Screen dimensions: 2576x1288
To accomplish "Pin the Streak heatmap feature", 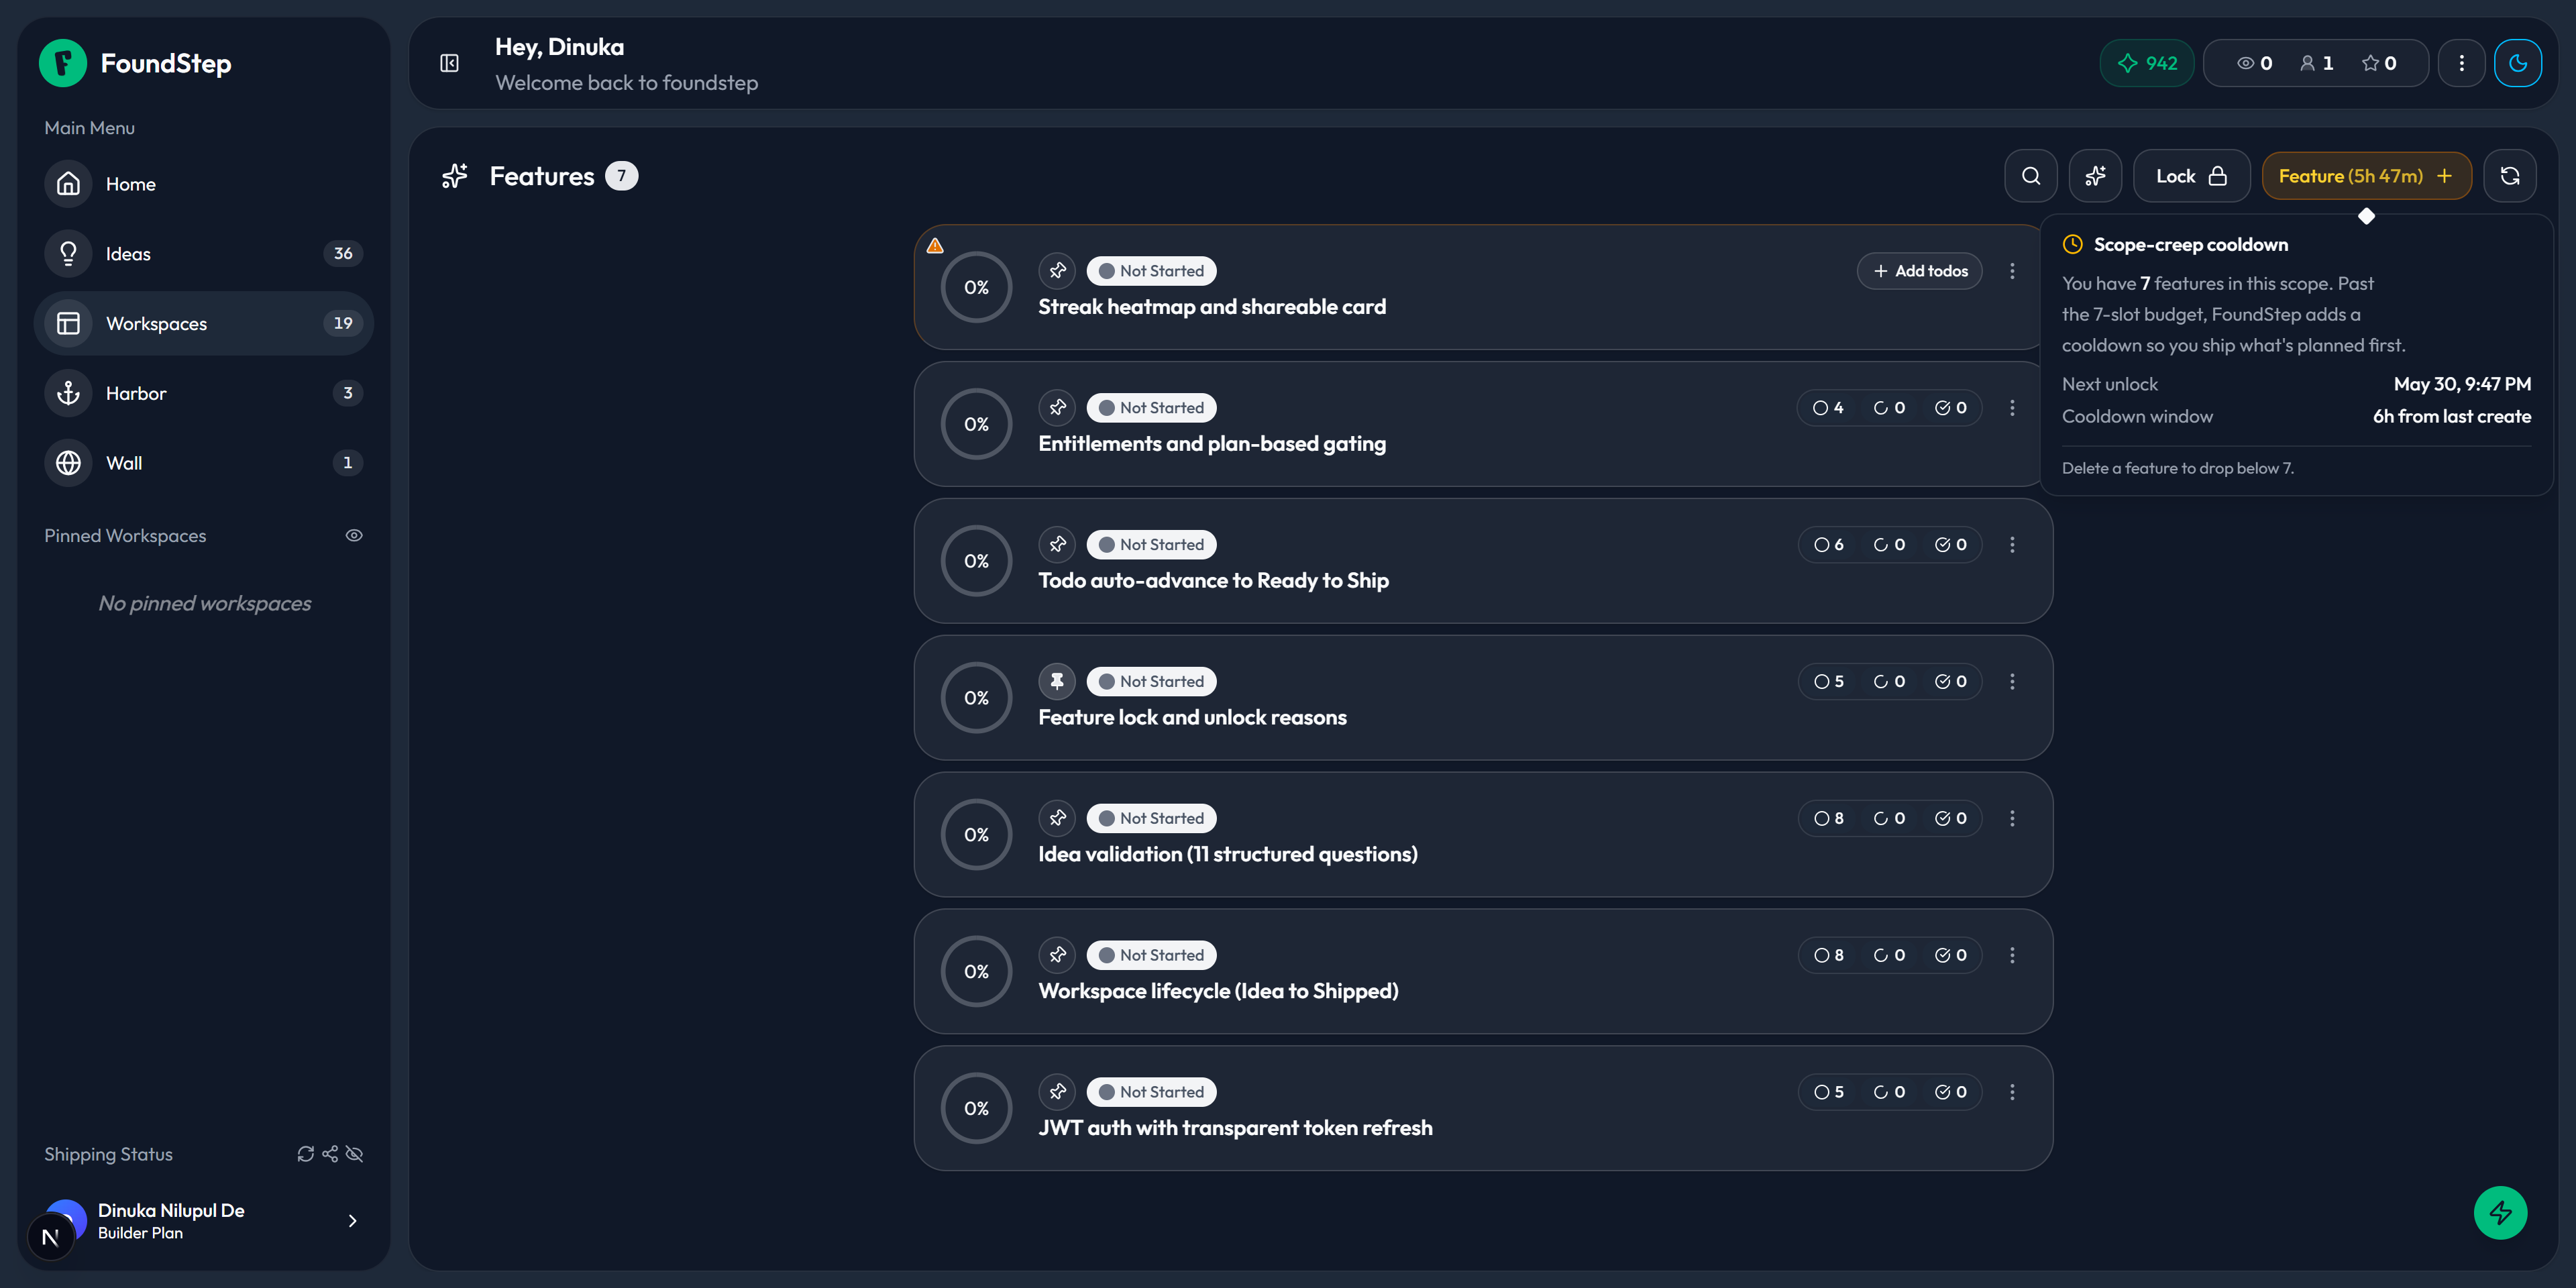I will coord(1057,271).
